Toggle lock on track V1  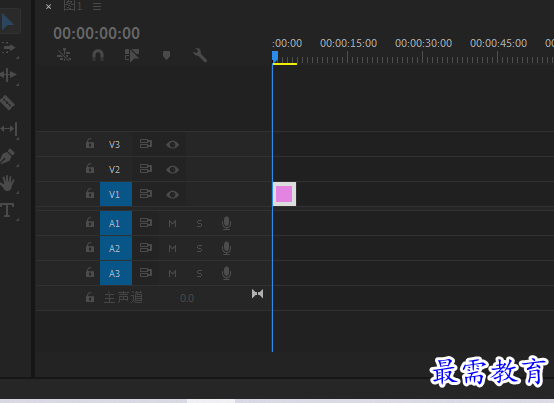pyautogui.click(x=90, y=193)
